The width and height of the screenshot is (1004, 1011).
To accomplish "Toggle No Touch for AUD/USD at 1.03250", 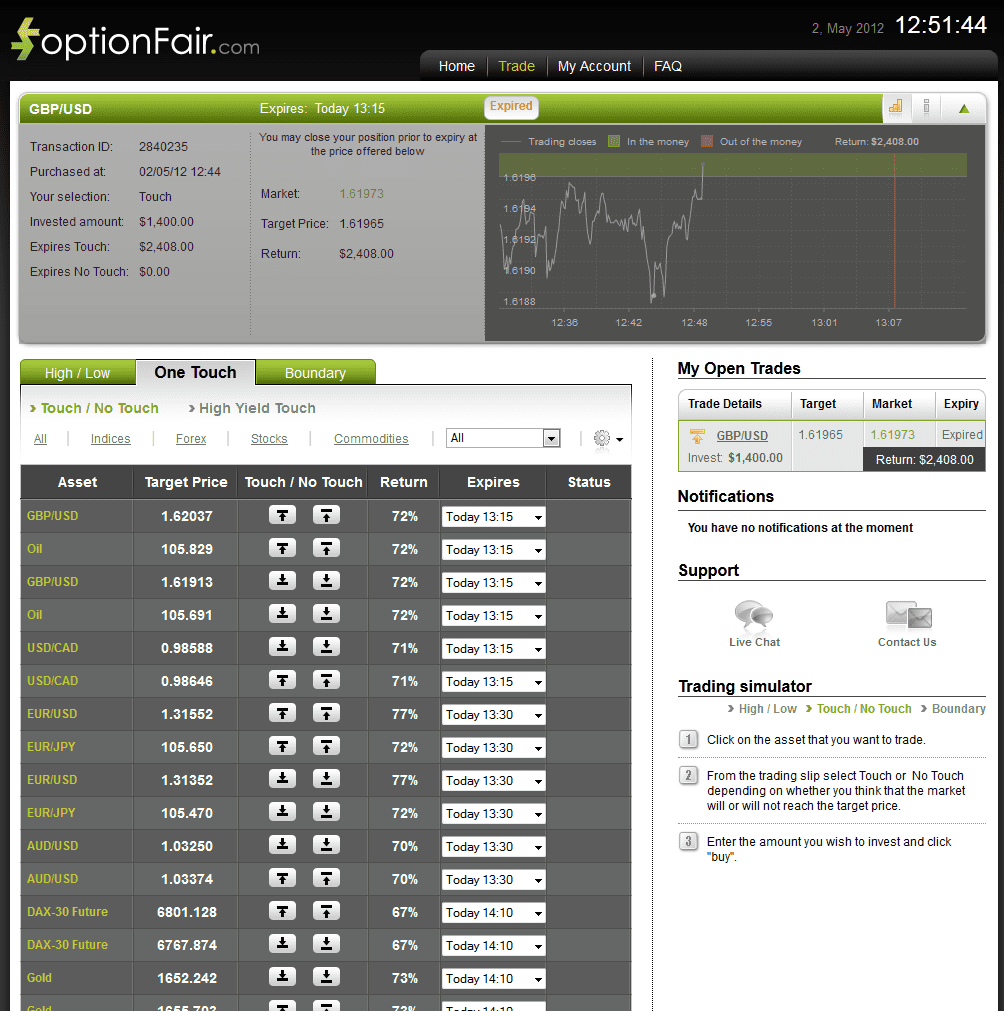I will point(325,845).
